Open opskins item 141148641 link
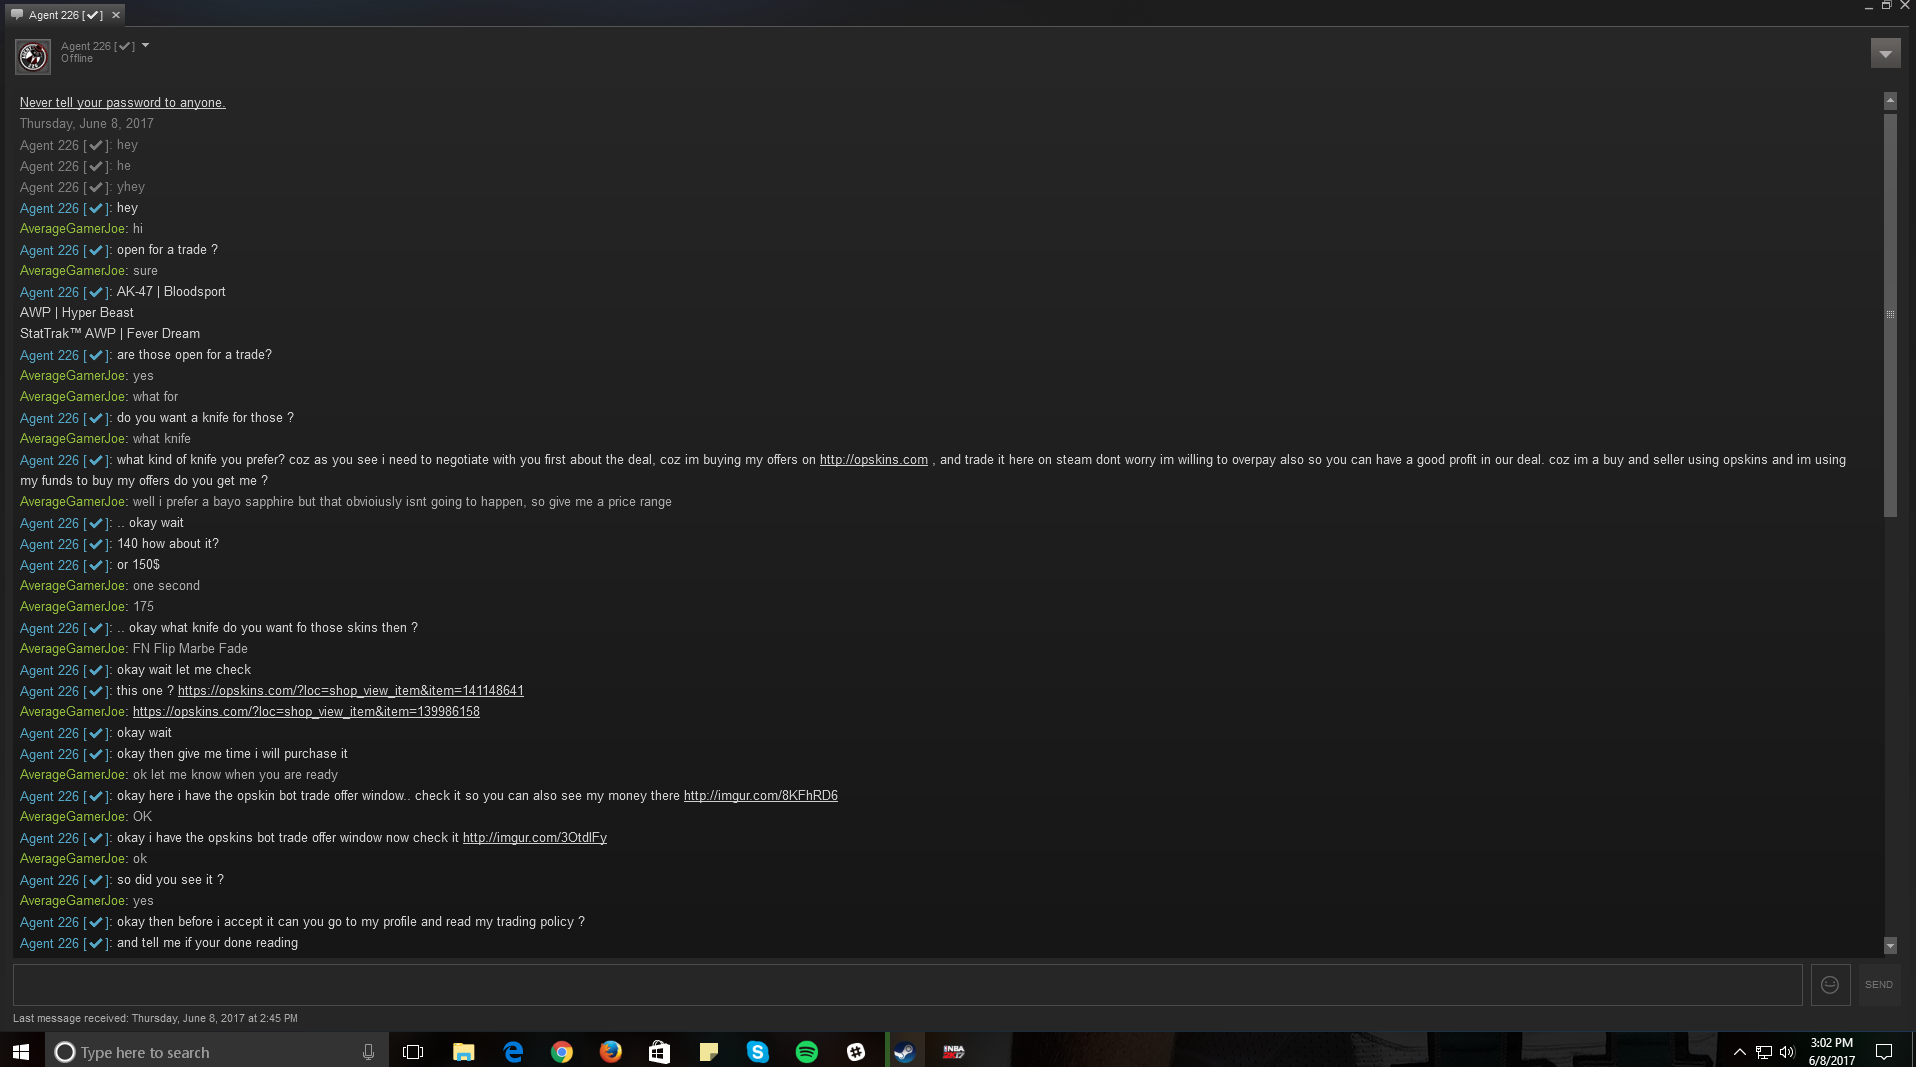 (x=351, y=691)
